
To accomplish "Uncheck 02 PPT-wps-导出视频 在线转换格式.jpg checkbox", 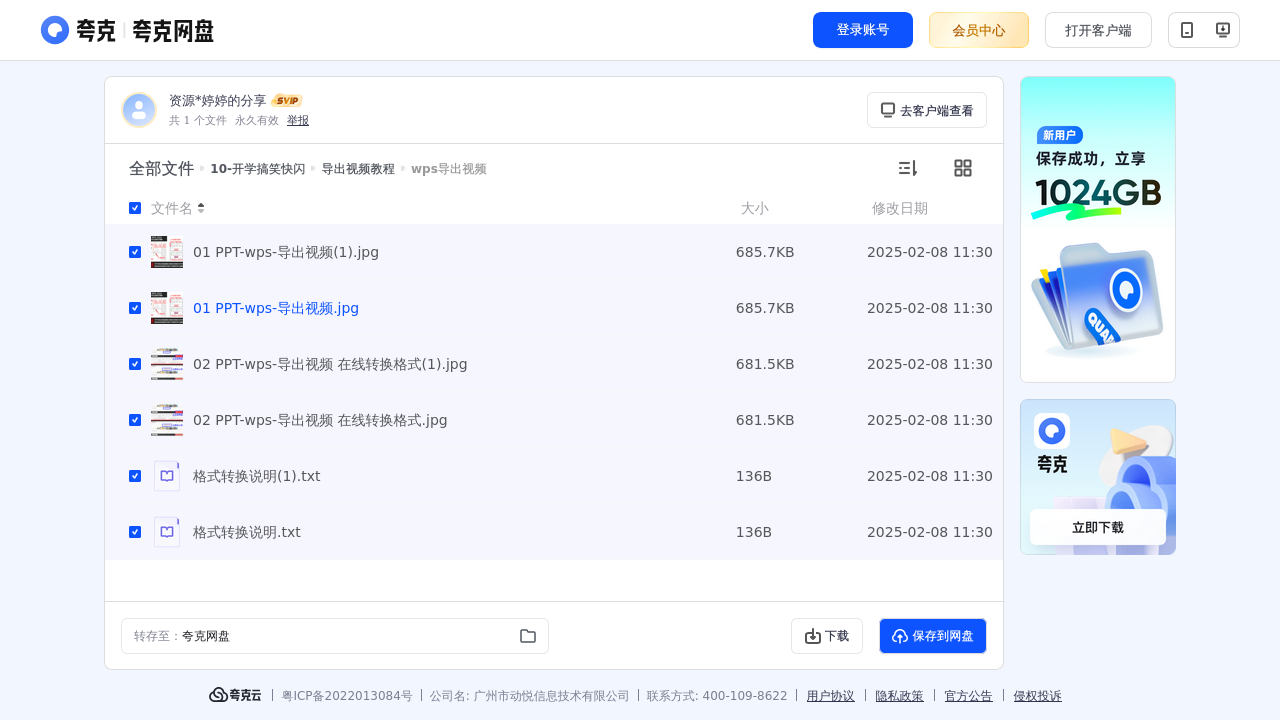I will click(135, 420).
